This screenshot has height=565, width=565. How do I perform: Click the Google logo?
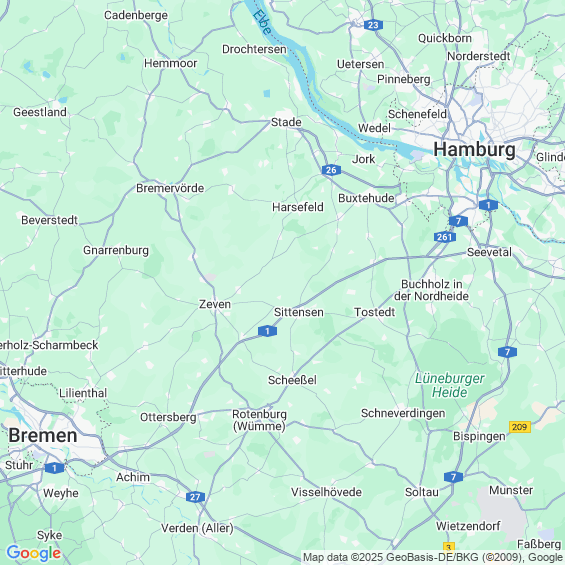[34, 553]
